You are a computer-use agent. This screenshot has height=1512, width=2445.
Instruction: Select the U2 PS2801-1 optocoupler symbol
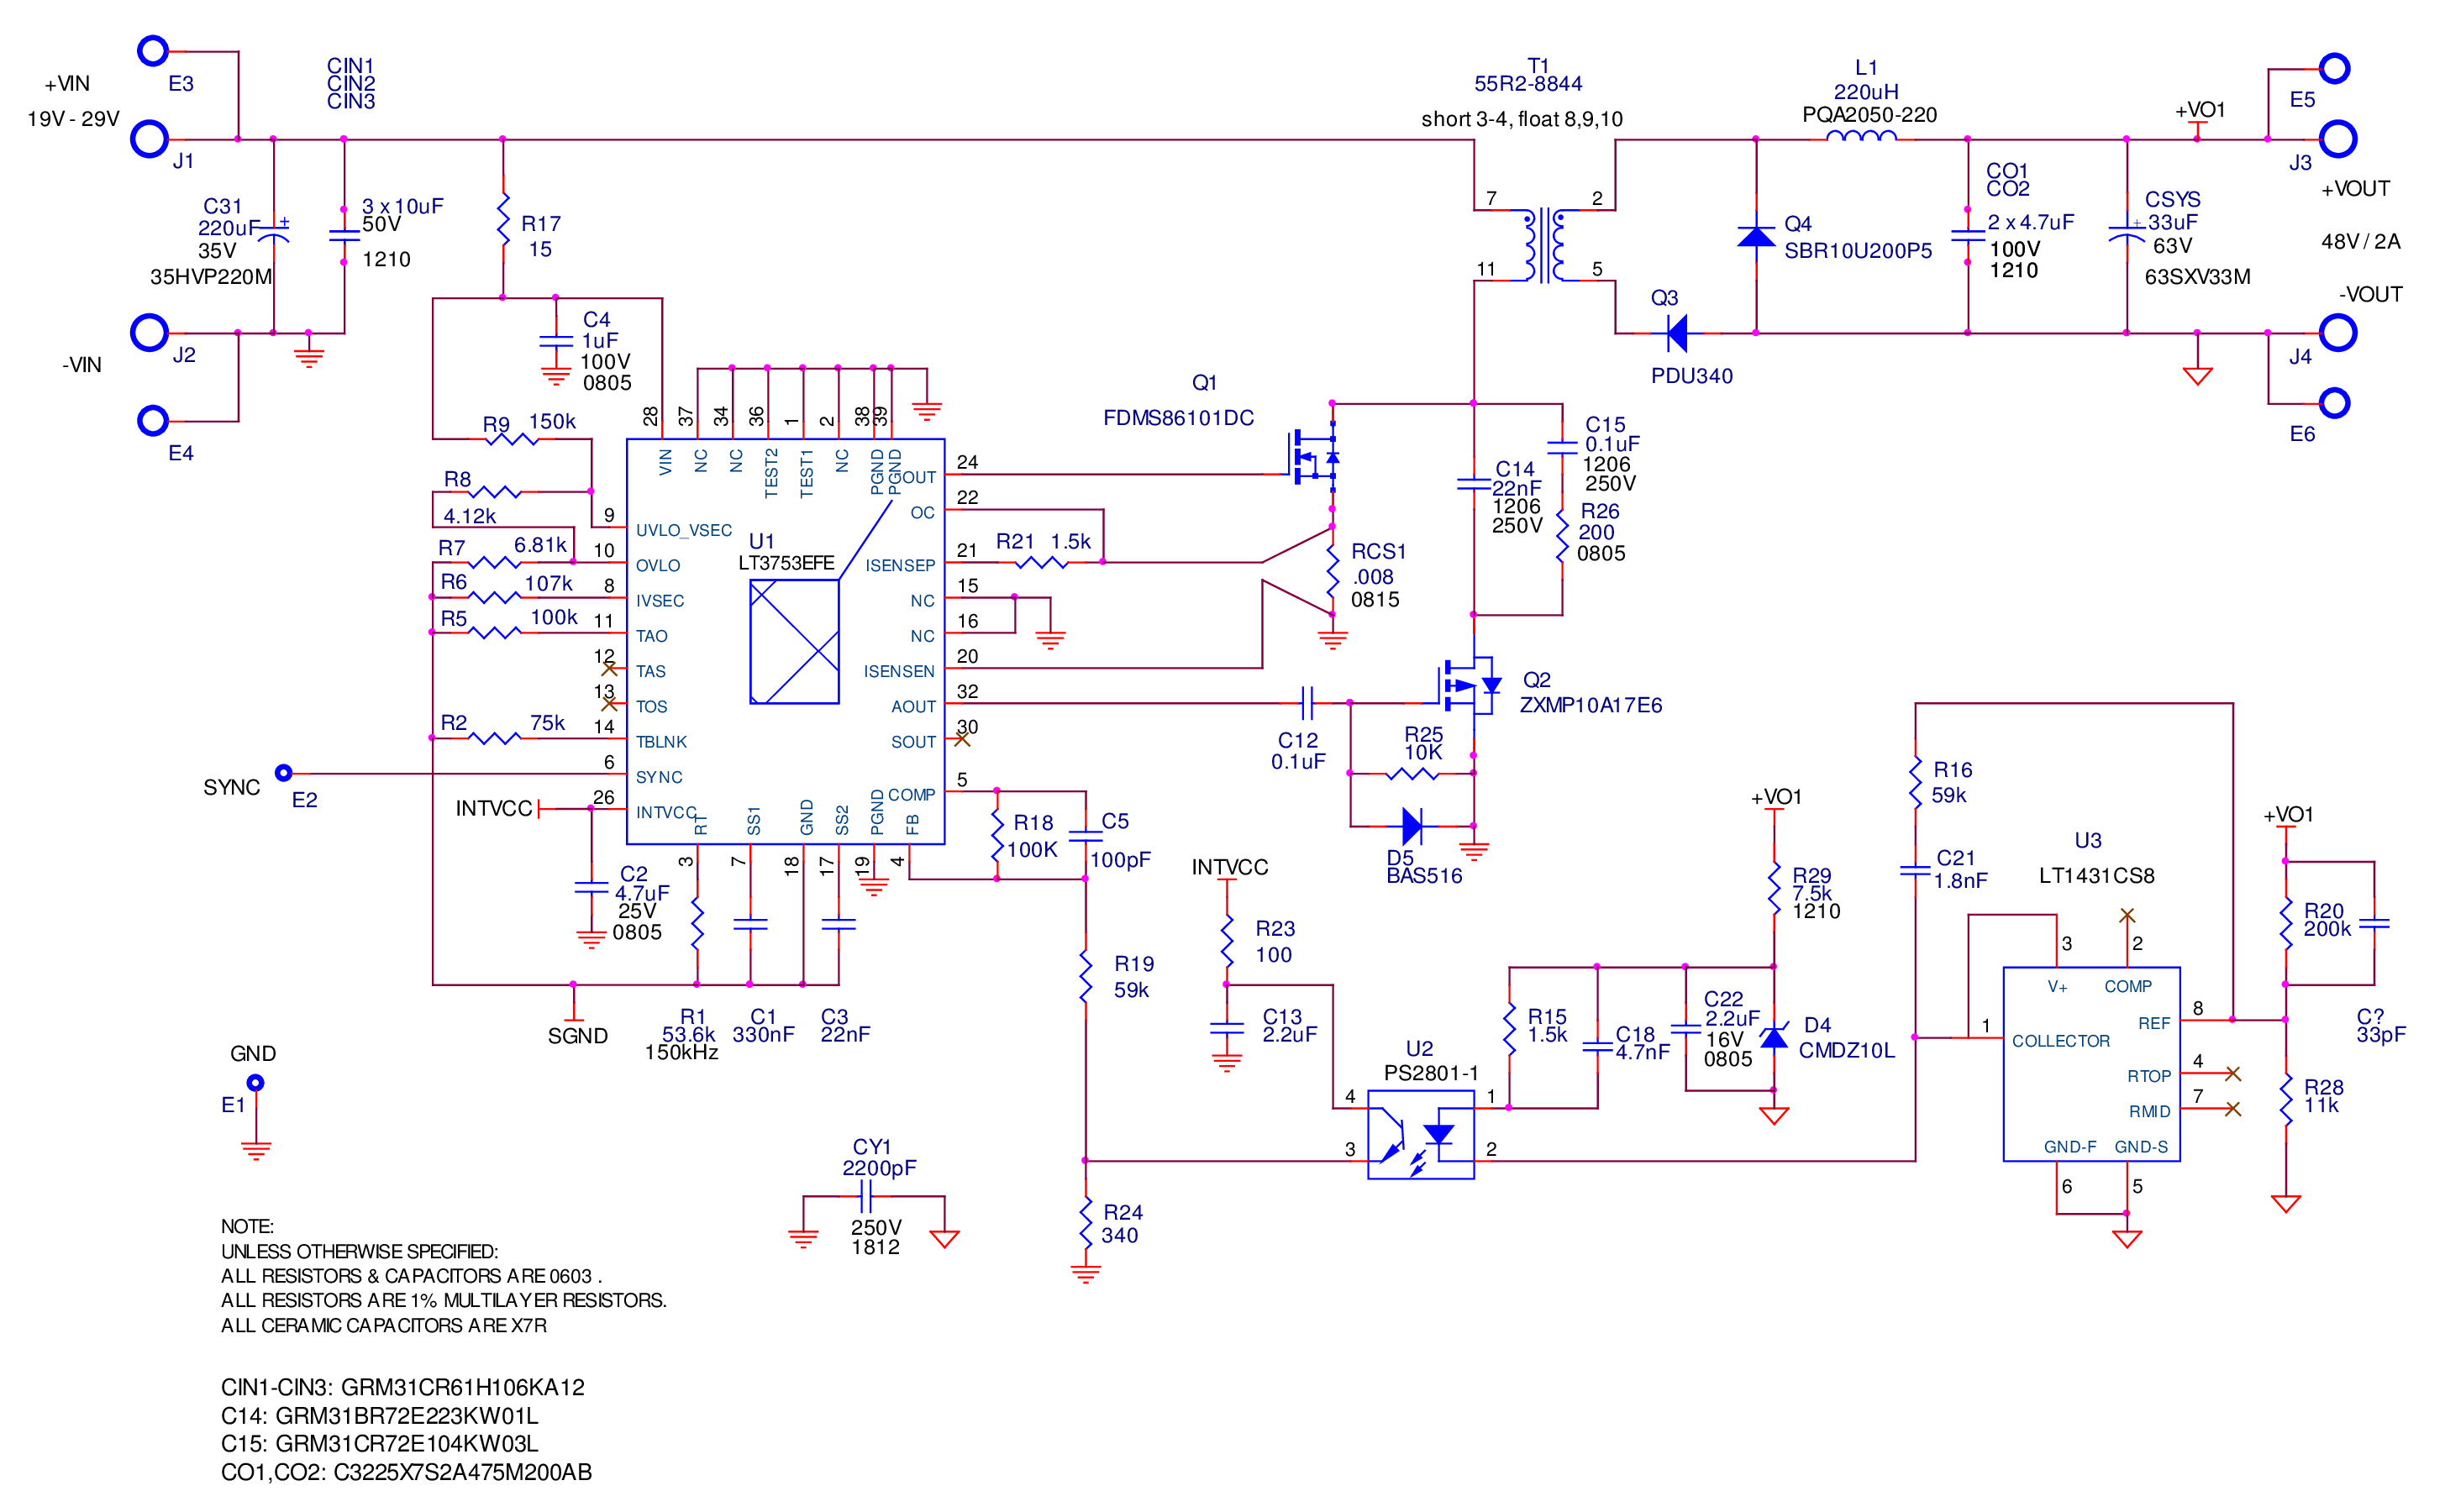pyautogui.click(x=1420, y=1134)
